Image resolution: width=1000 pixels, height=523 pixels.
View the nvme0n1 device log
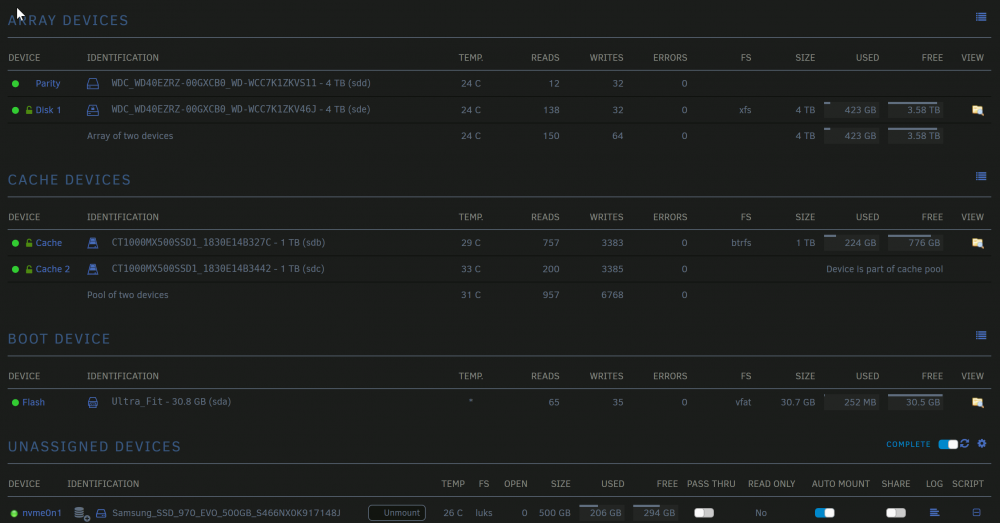click(x=934, y=513)
